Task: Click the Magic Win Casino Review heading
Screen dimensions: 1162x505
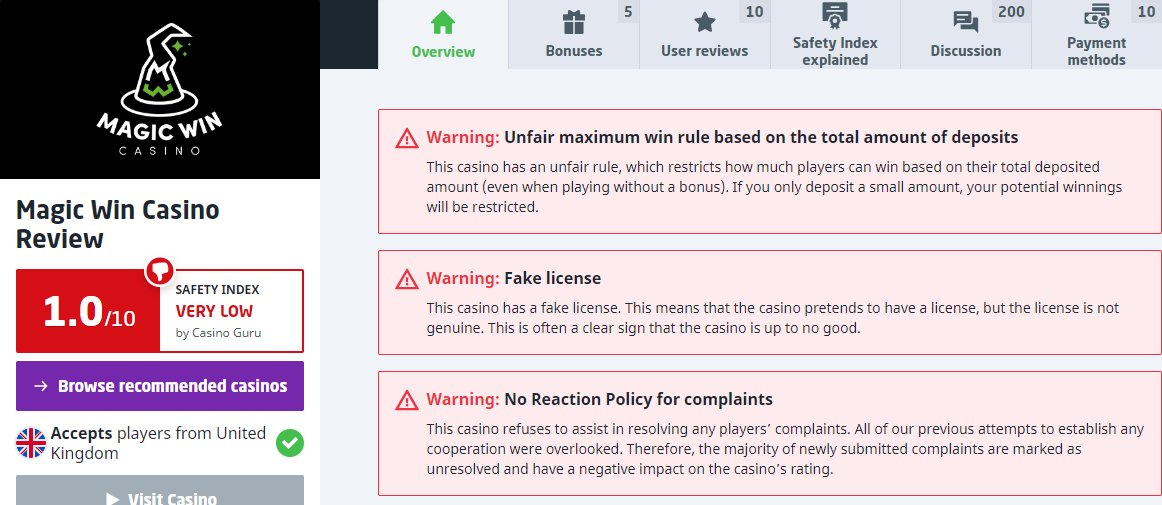Action: [118, 224]
